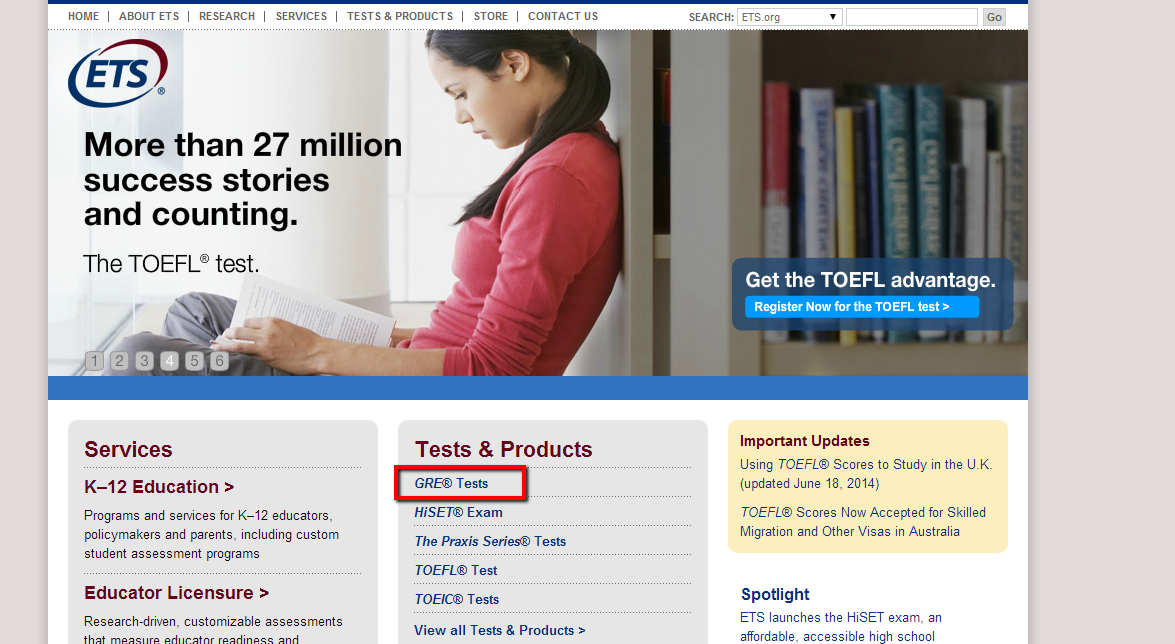This screenshot has height=644, width=1175.
Task: Open TOEFL Scores Accepted for Australia visas
Action: [x=863, y=522]
